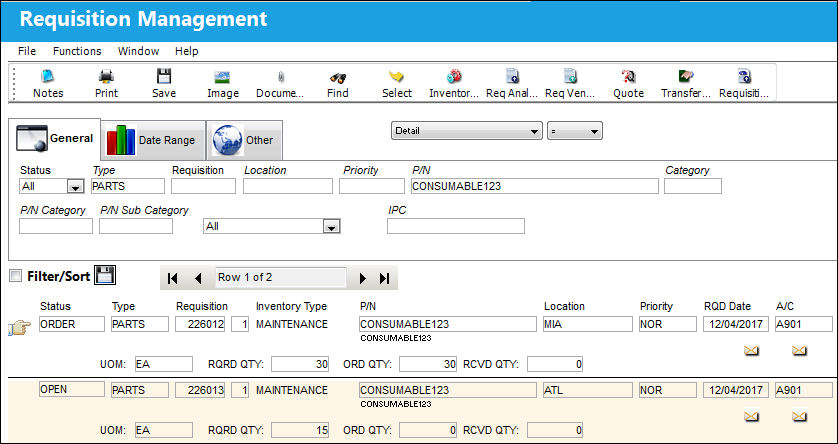Click RCVD QTY value in ATL row

click(x=555, y=430)
